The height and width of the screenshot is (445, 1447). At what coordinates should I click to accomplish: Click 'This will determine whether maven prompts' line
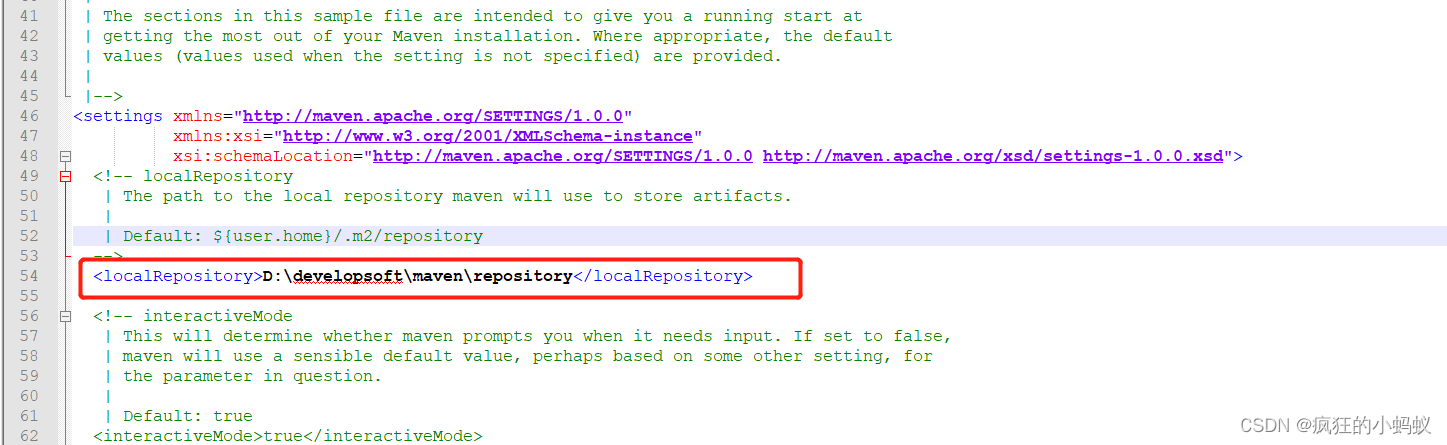tap(537, 336)
